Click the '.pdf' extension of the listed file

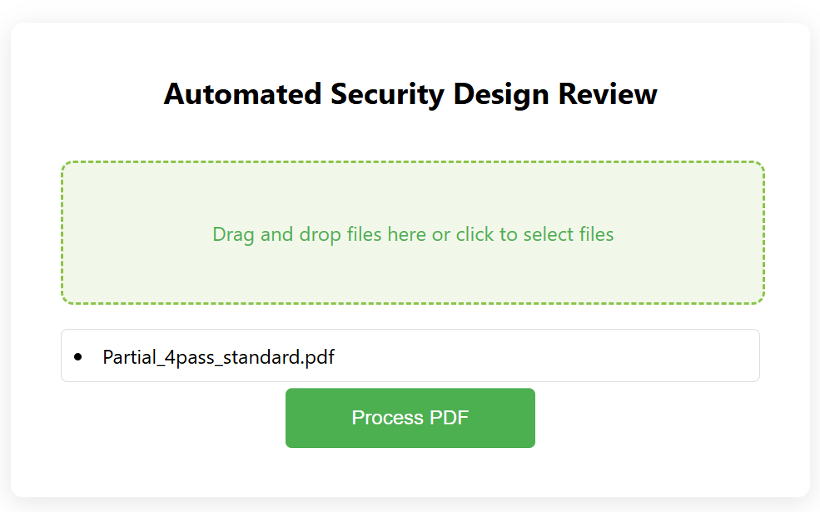click(315, 357)
